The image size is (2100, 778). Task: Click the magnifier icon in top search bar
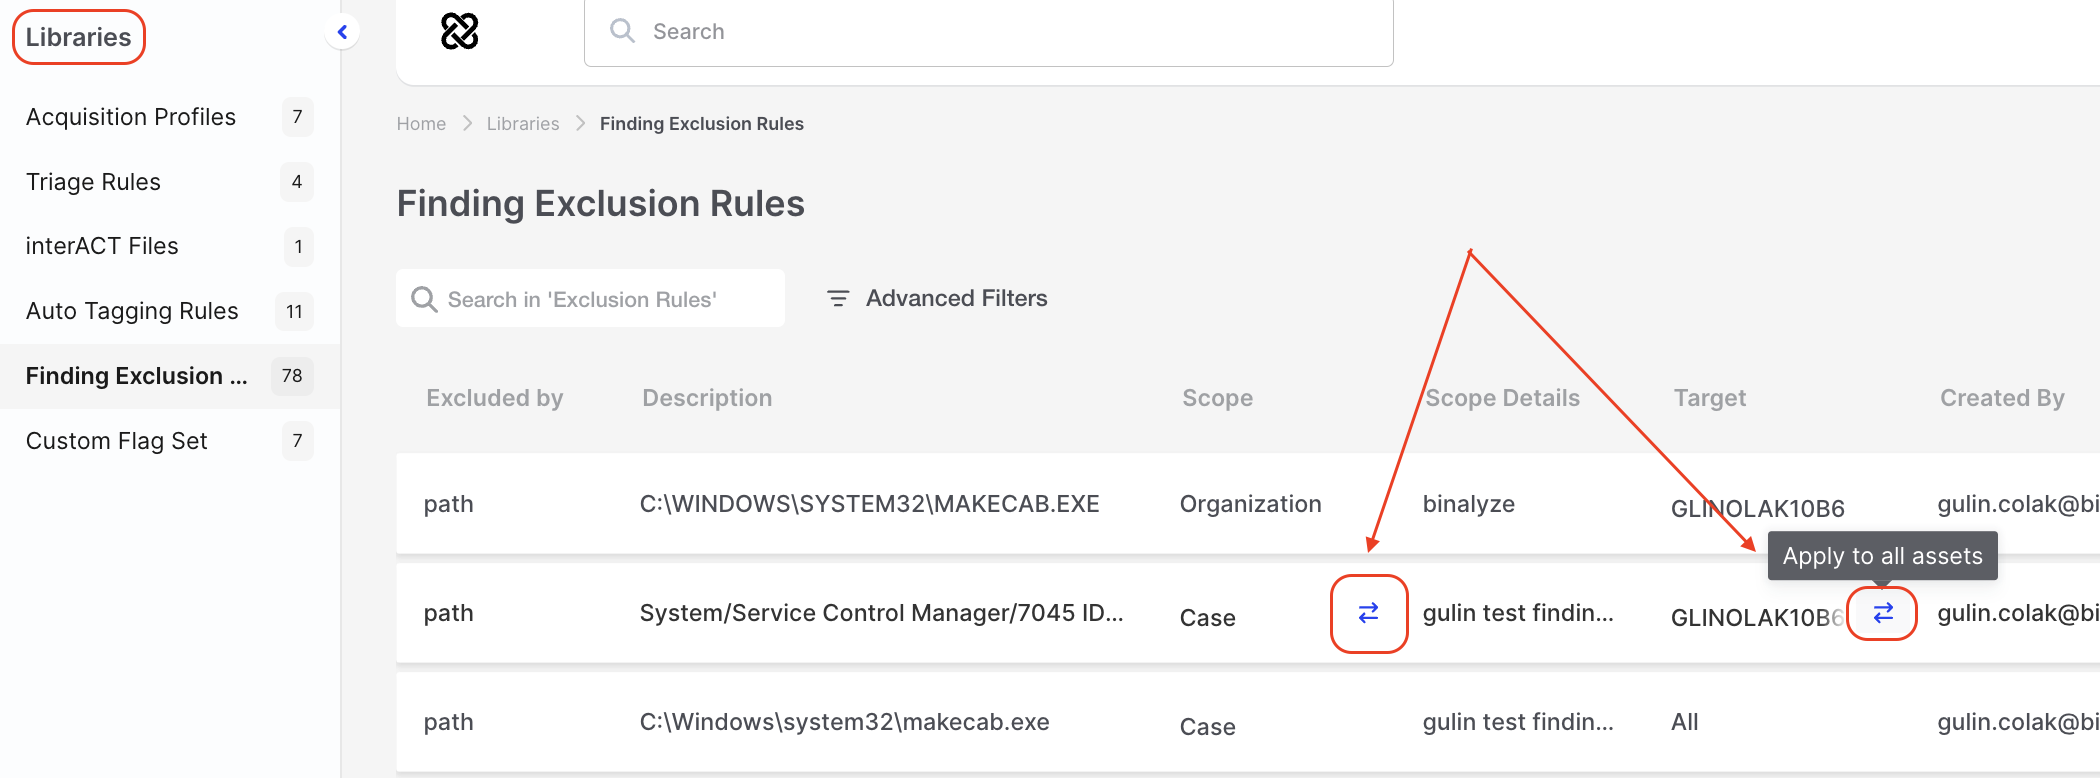coord(622,31)
